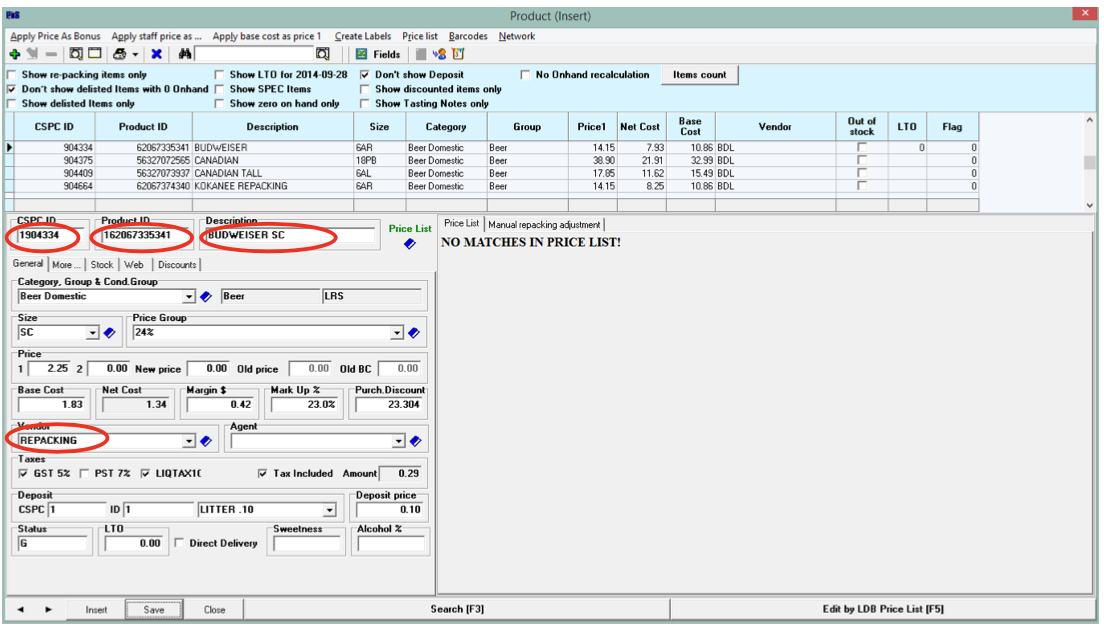Click the green plus add-record icon
1104x628 pixels.
point(14,54)
